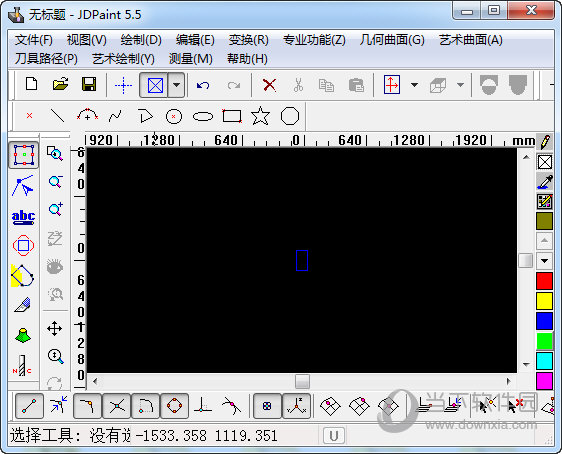This screenshot has height=454, width=562.
Task: Click the NC toolpath icon
Action: tap(22, 365)
